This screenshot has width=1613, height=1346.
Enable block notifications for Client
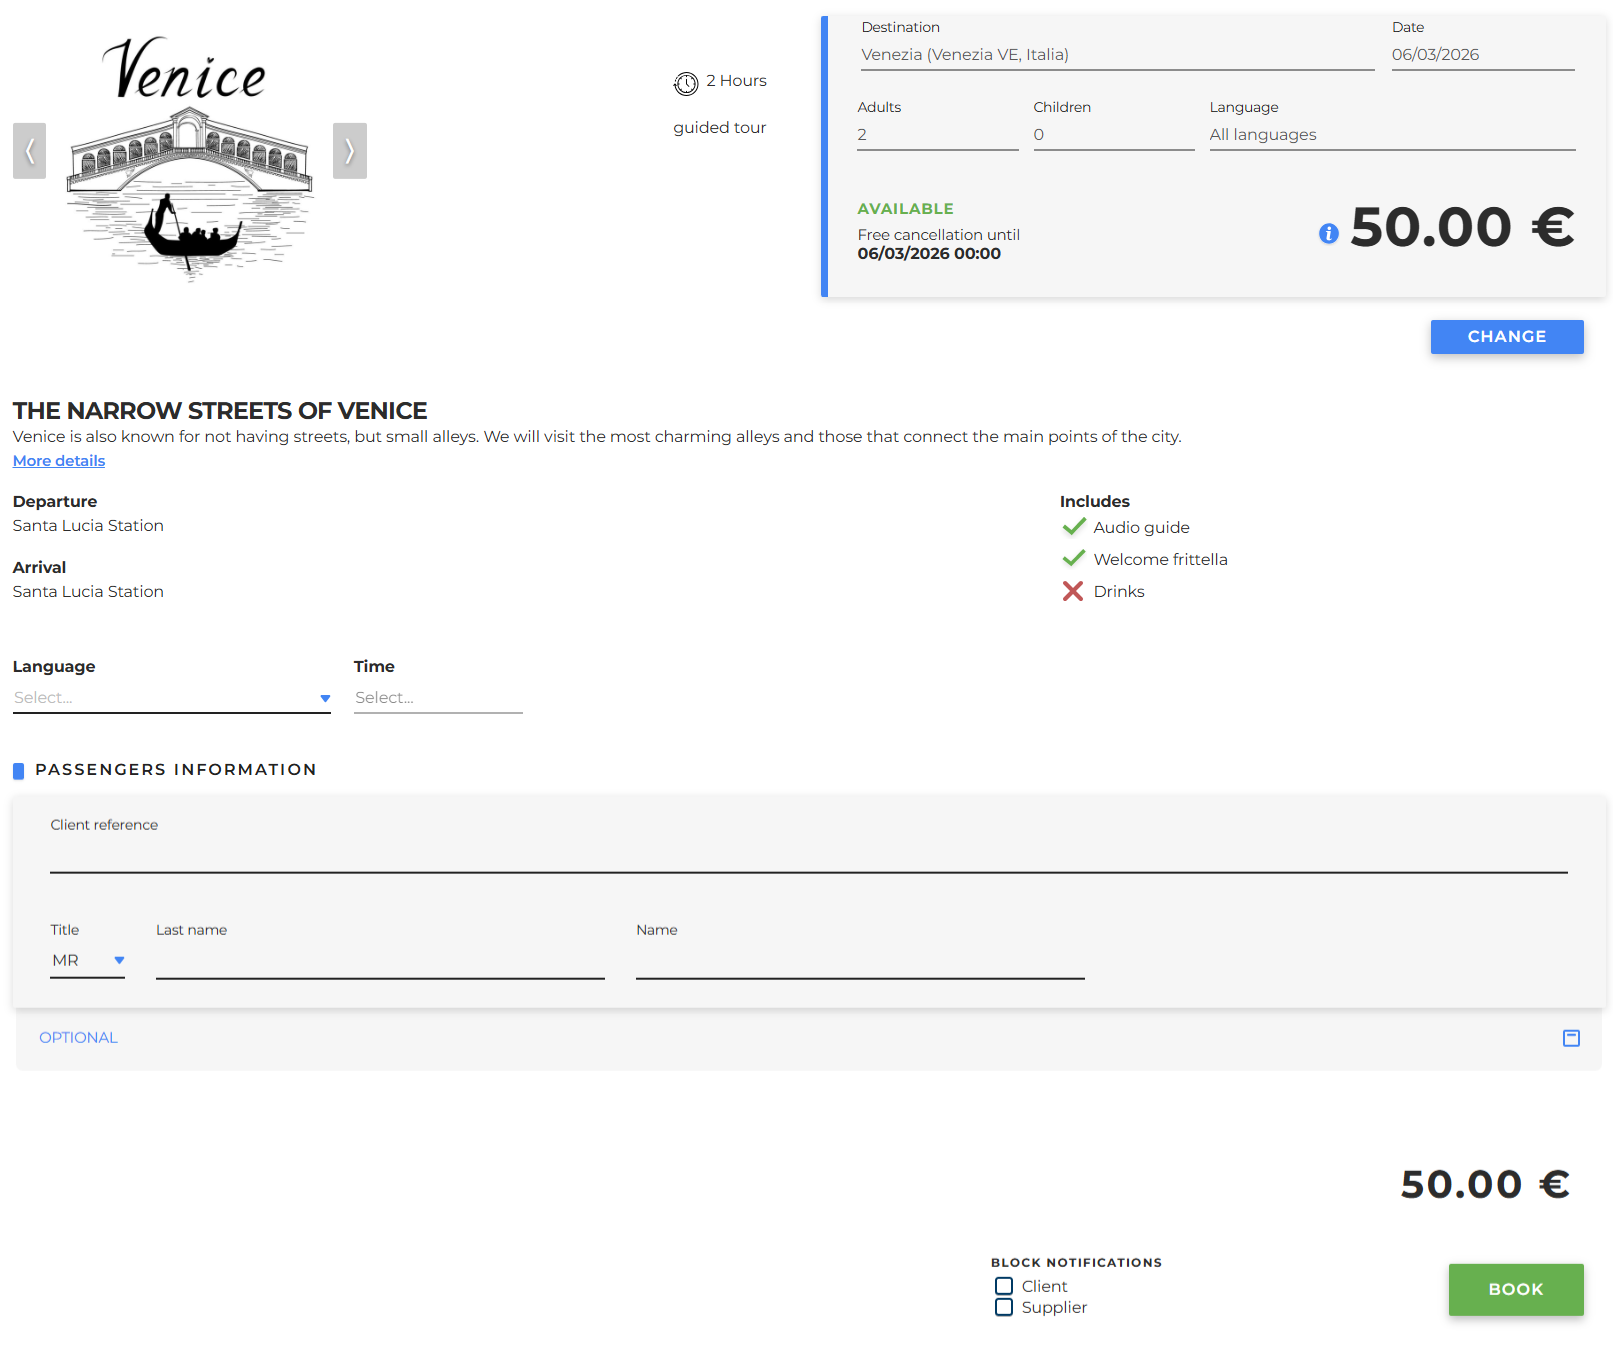click(1004, 1286)
